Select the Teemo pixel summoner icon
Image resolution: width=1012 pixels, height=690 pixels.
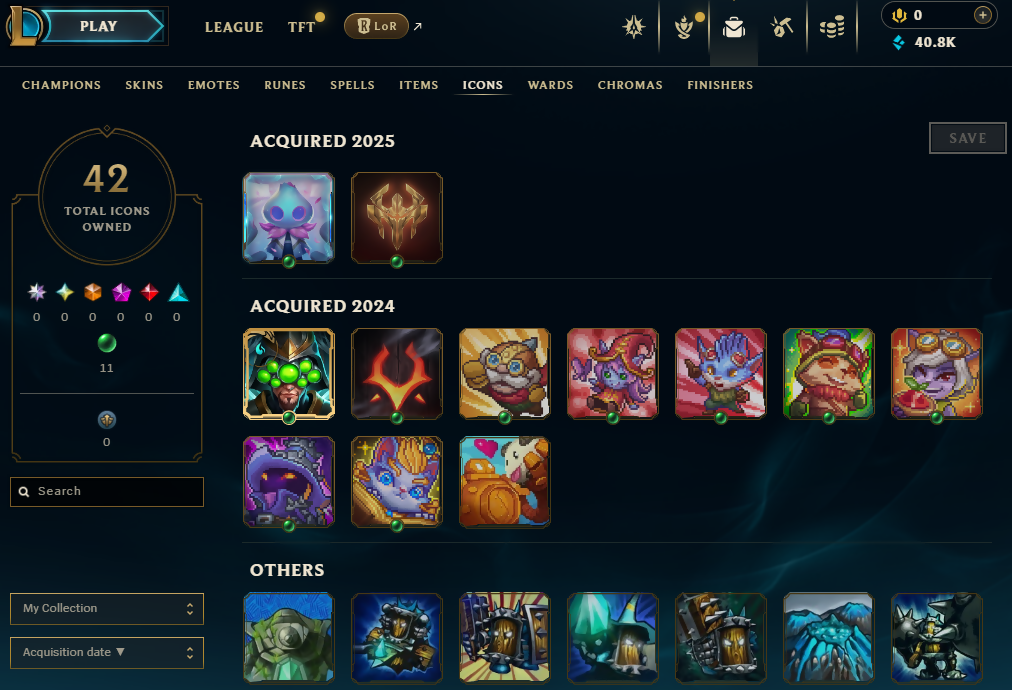tap(829, 374)
